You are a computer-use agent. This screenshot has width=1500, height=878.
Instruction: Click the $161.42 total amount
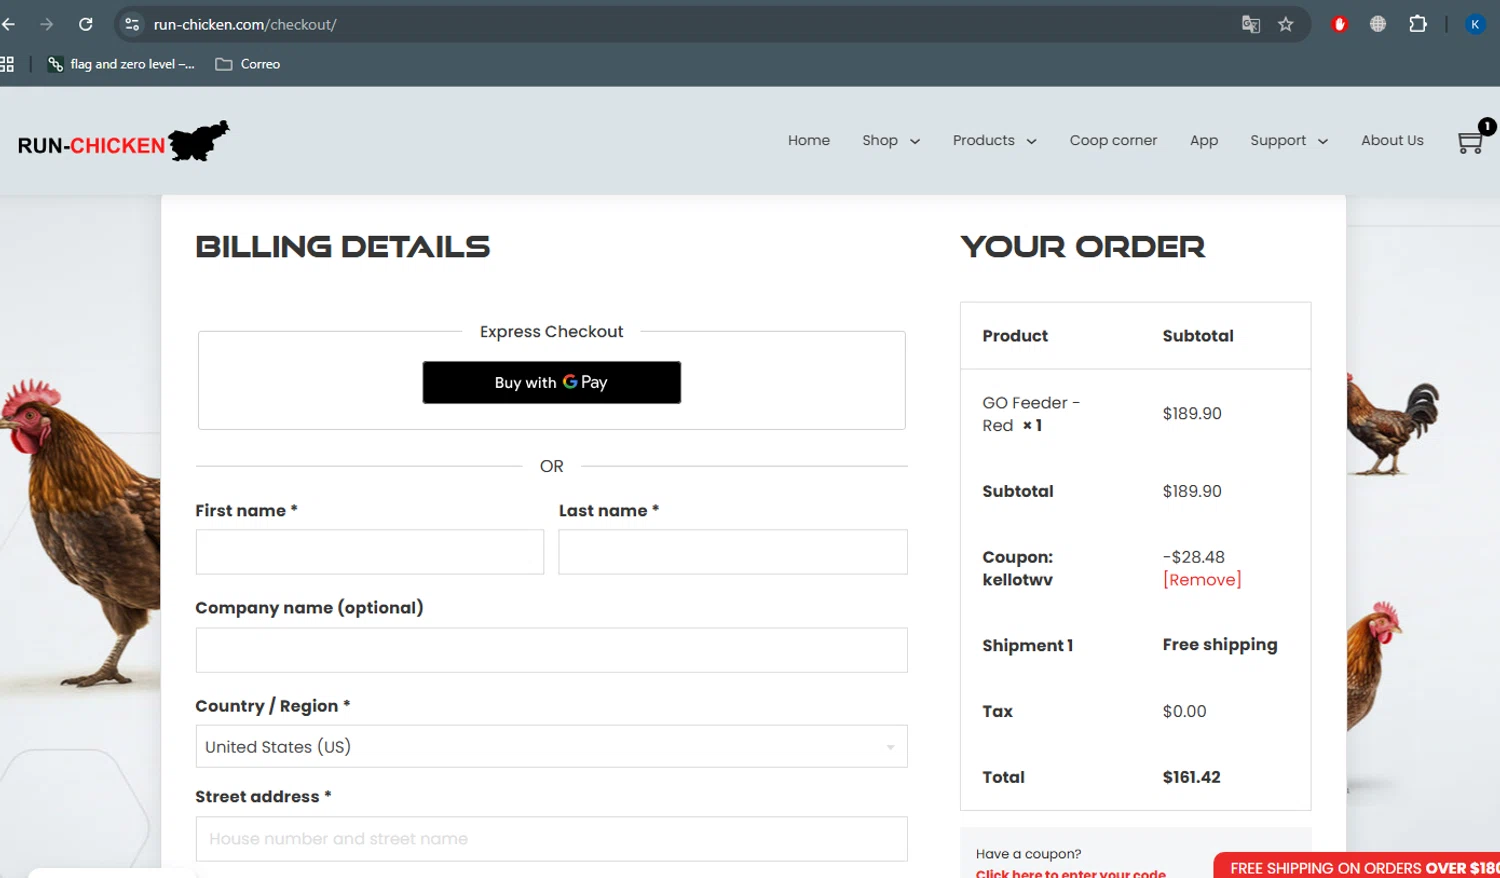tap(1191, 777)
